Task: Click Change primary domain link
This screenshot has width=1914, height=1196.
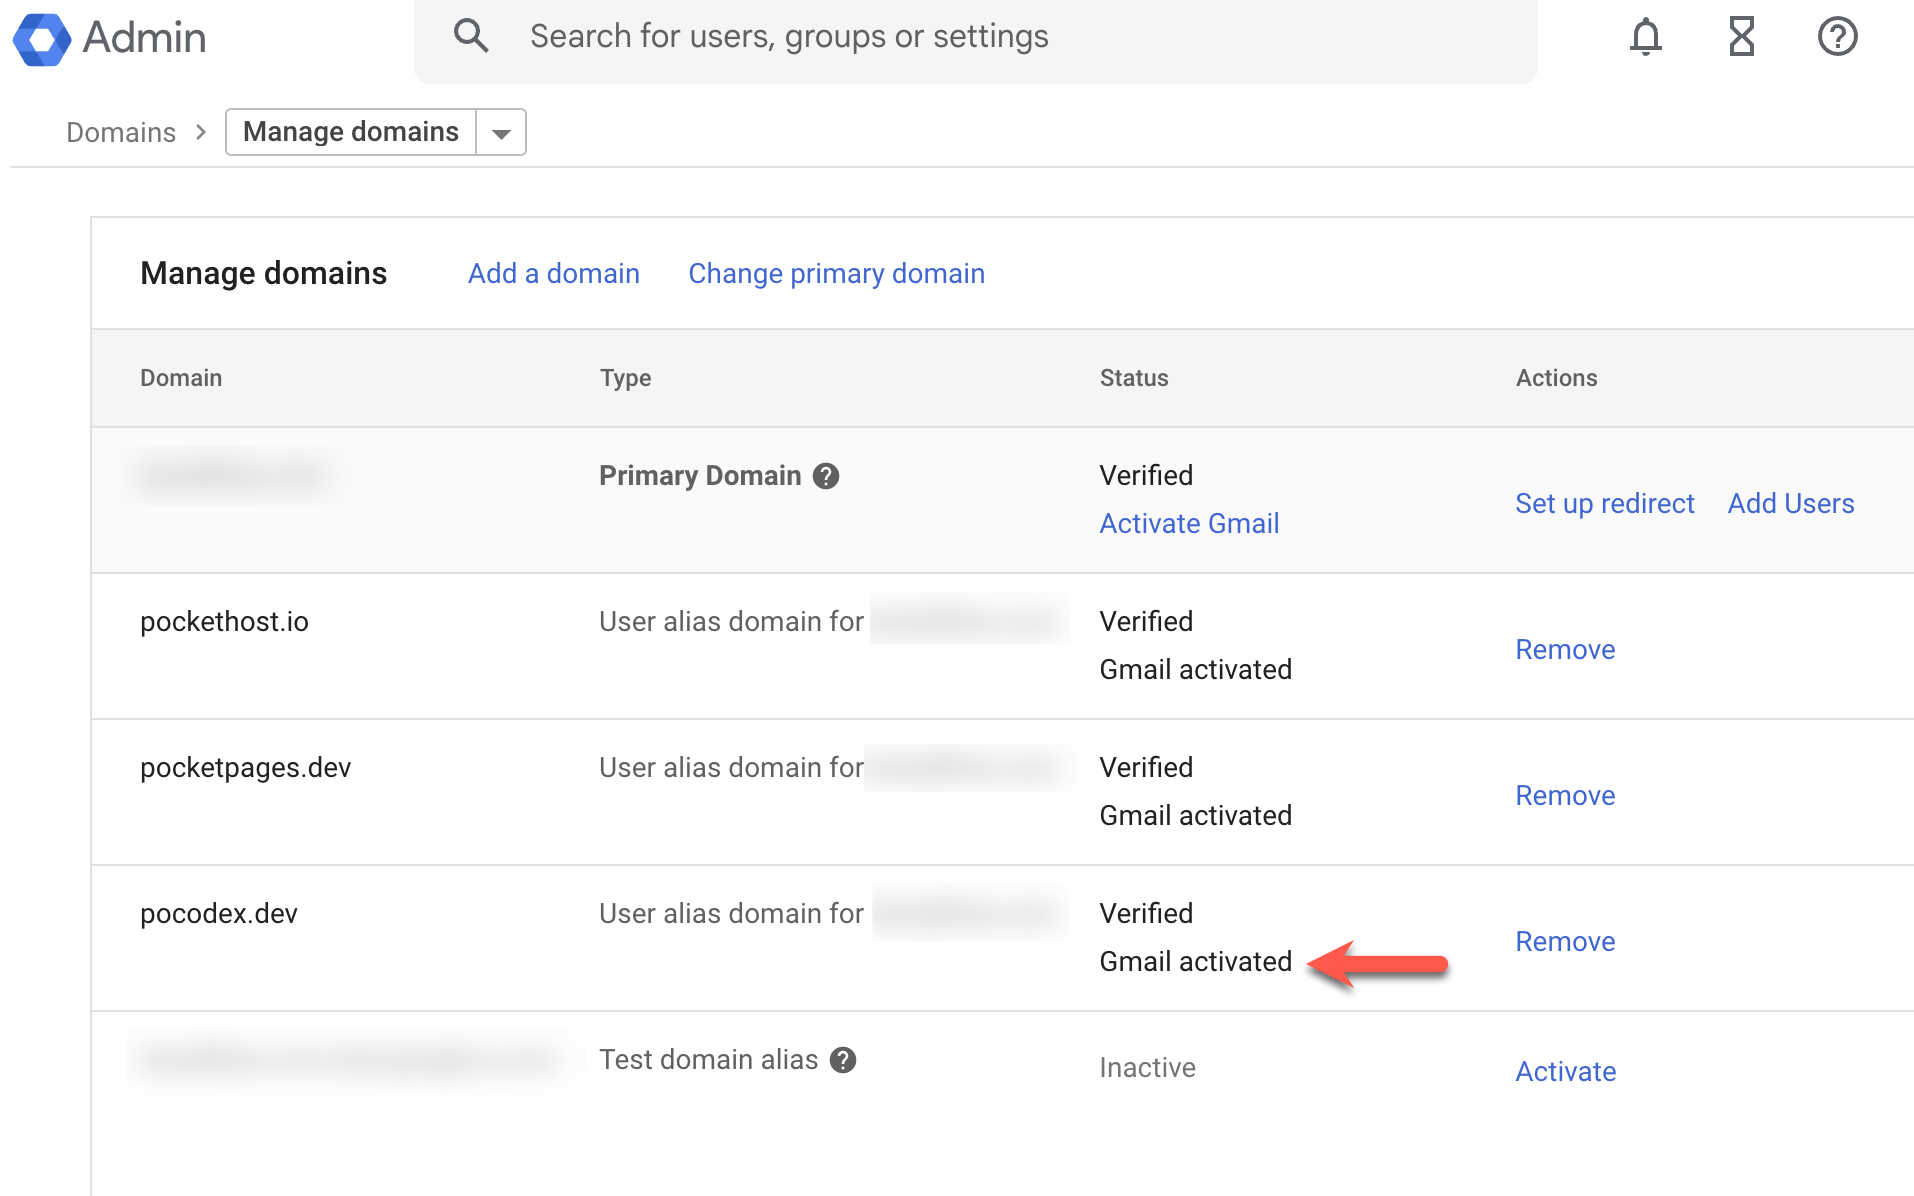Action: (836, 274)
